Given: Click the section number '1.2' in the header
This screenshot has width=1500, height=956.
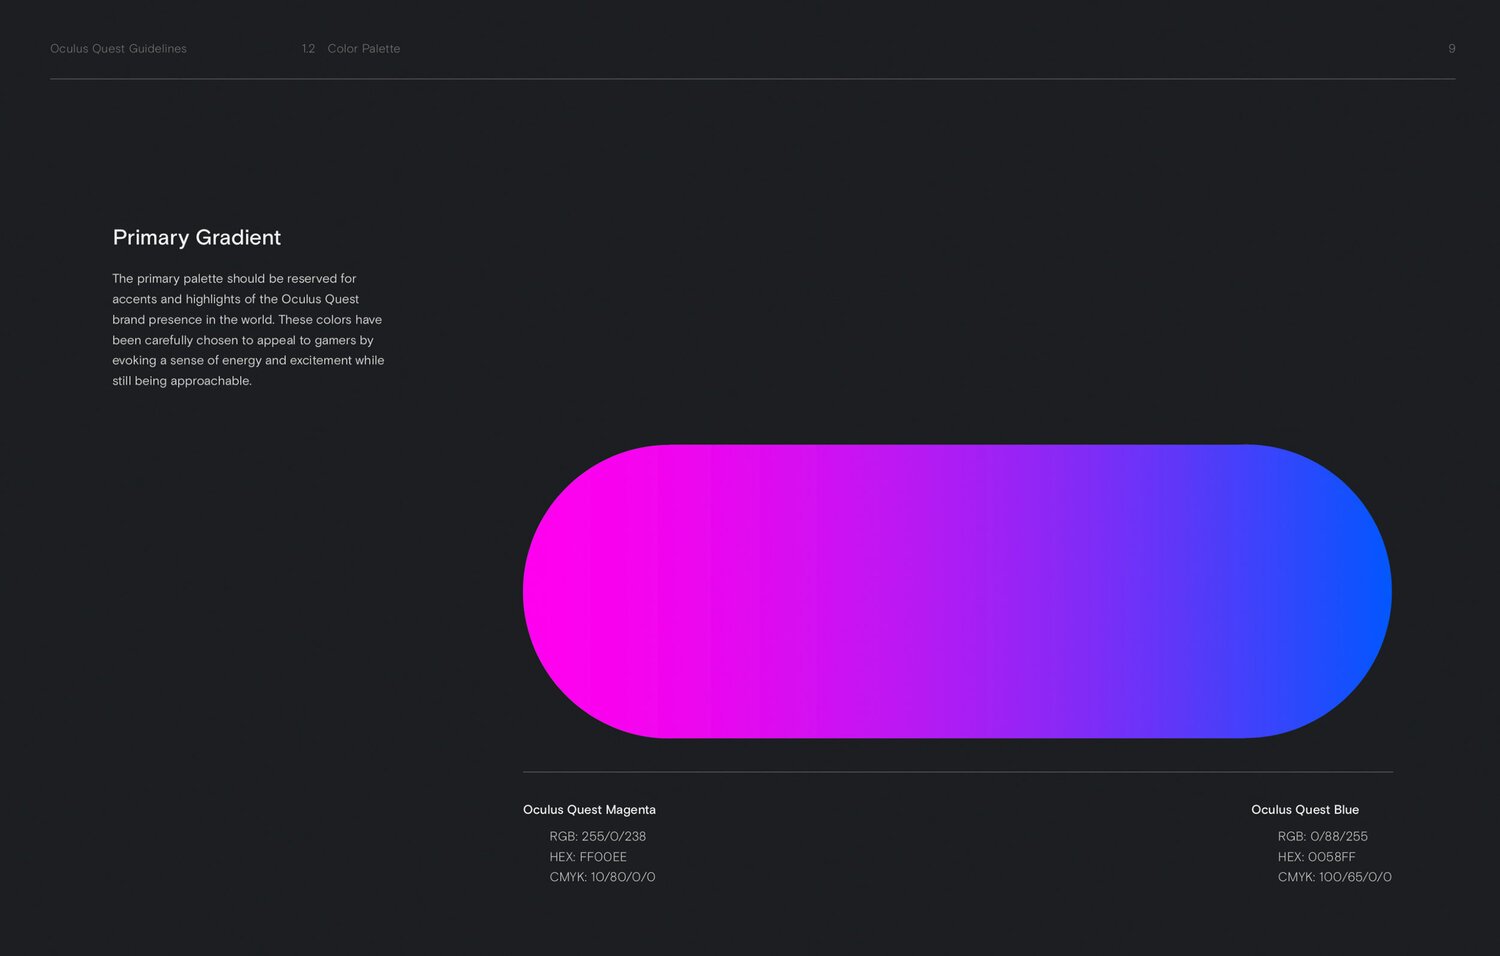Looking at the screenshot, I should (x=308, y=49).
